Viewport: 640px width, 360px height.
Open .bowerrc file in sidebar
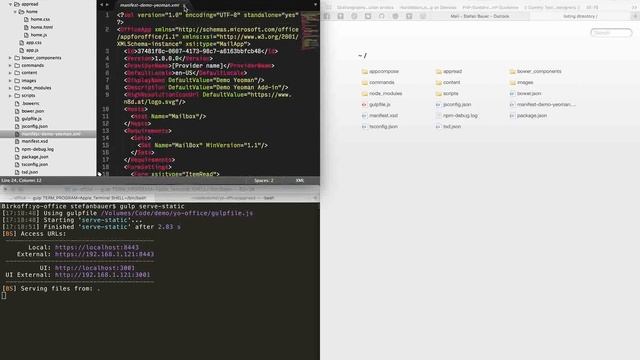31,104
